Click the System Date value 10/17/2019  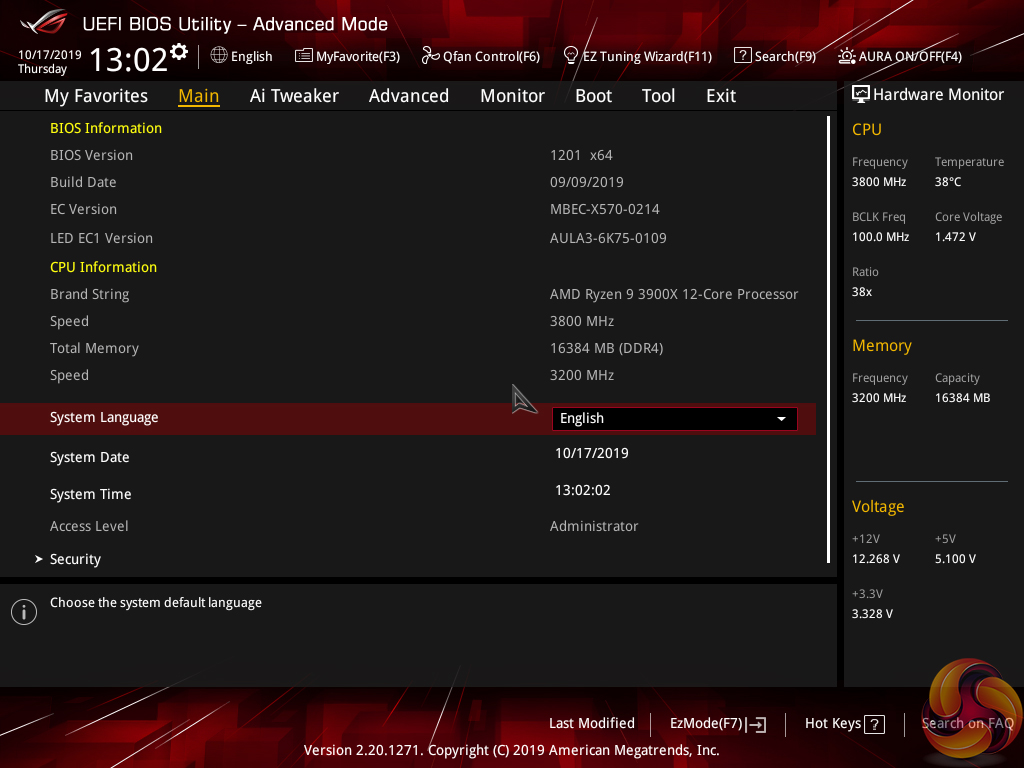(x=592, y=453)
